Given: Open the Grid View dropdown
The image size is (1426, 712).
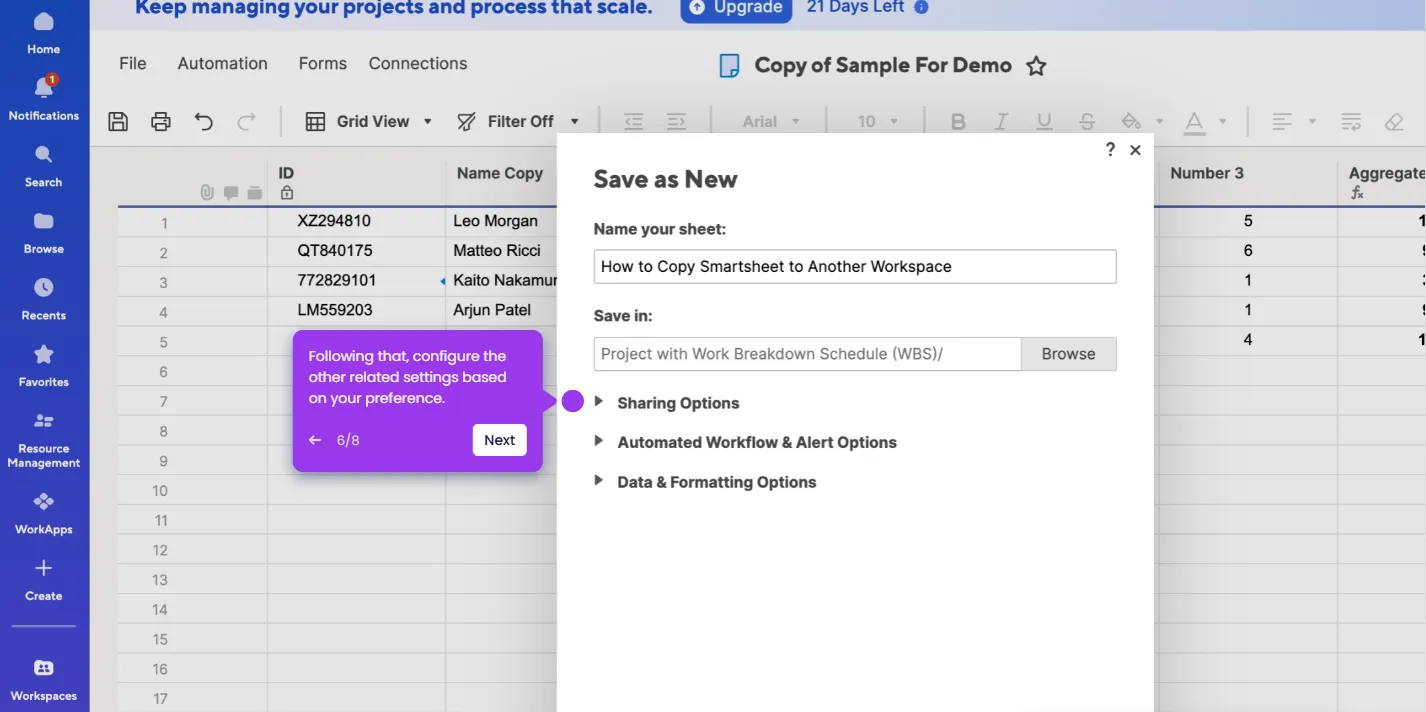Looking at the screenshot, I should click(369, 121).
